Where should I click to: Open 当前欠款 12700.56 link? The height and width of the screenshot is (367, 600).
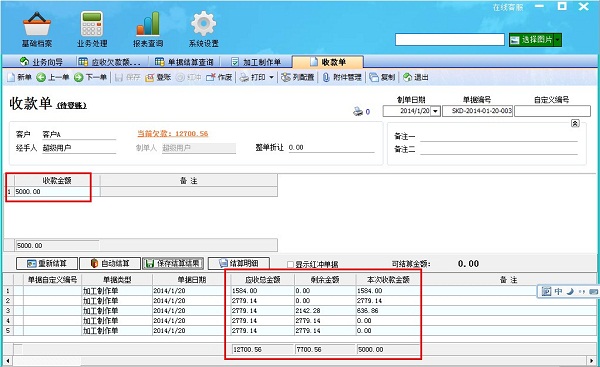point(173,134)
